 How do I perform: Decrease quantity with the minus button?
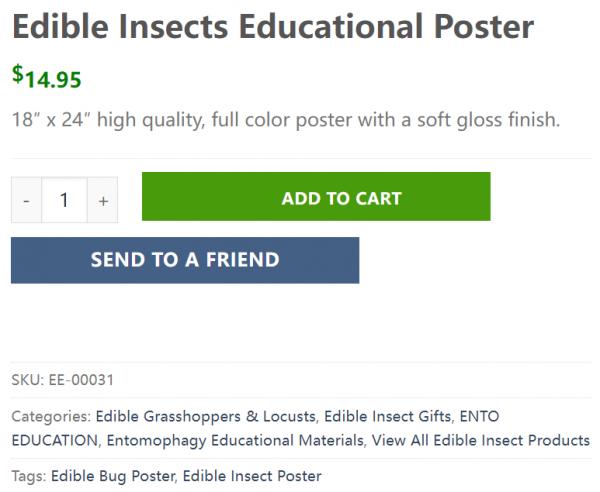[x=26, y=200]
